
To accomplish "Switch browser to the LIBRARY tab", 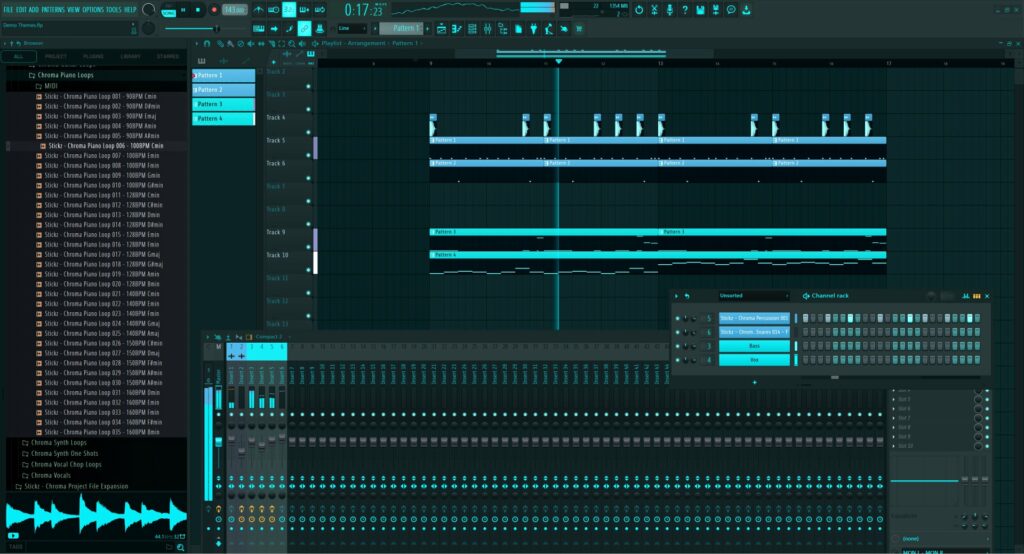I will [x=130, y=56].
